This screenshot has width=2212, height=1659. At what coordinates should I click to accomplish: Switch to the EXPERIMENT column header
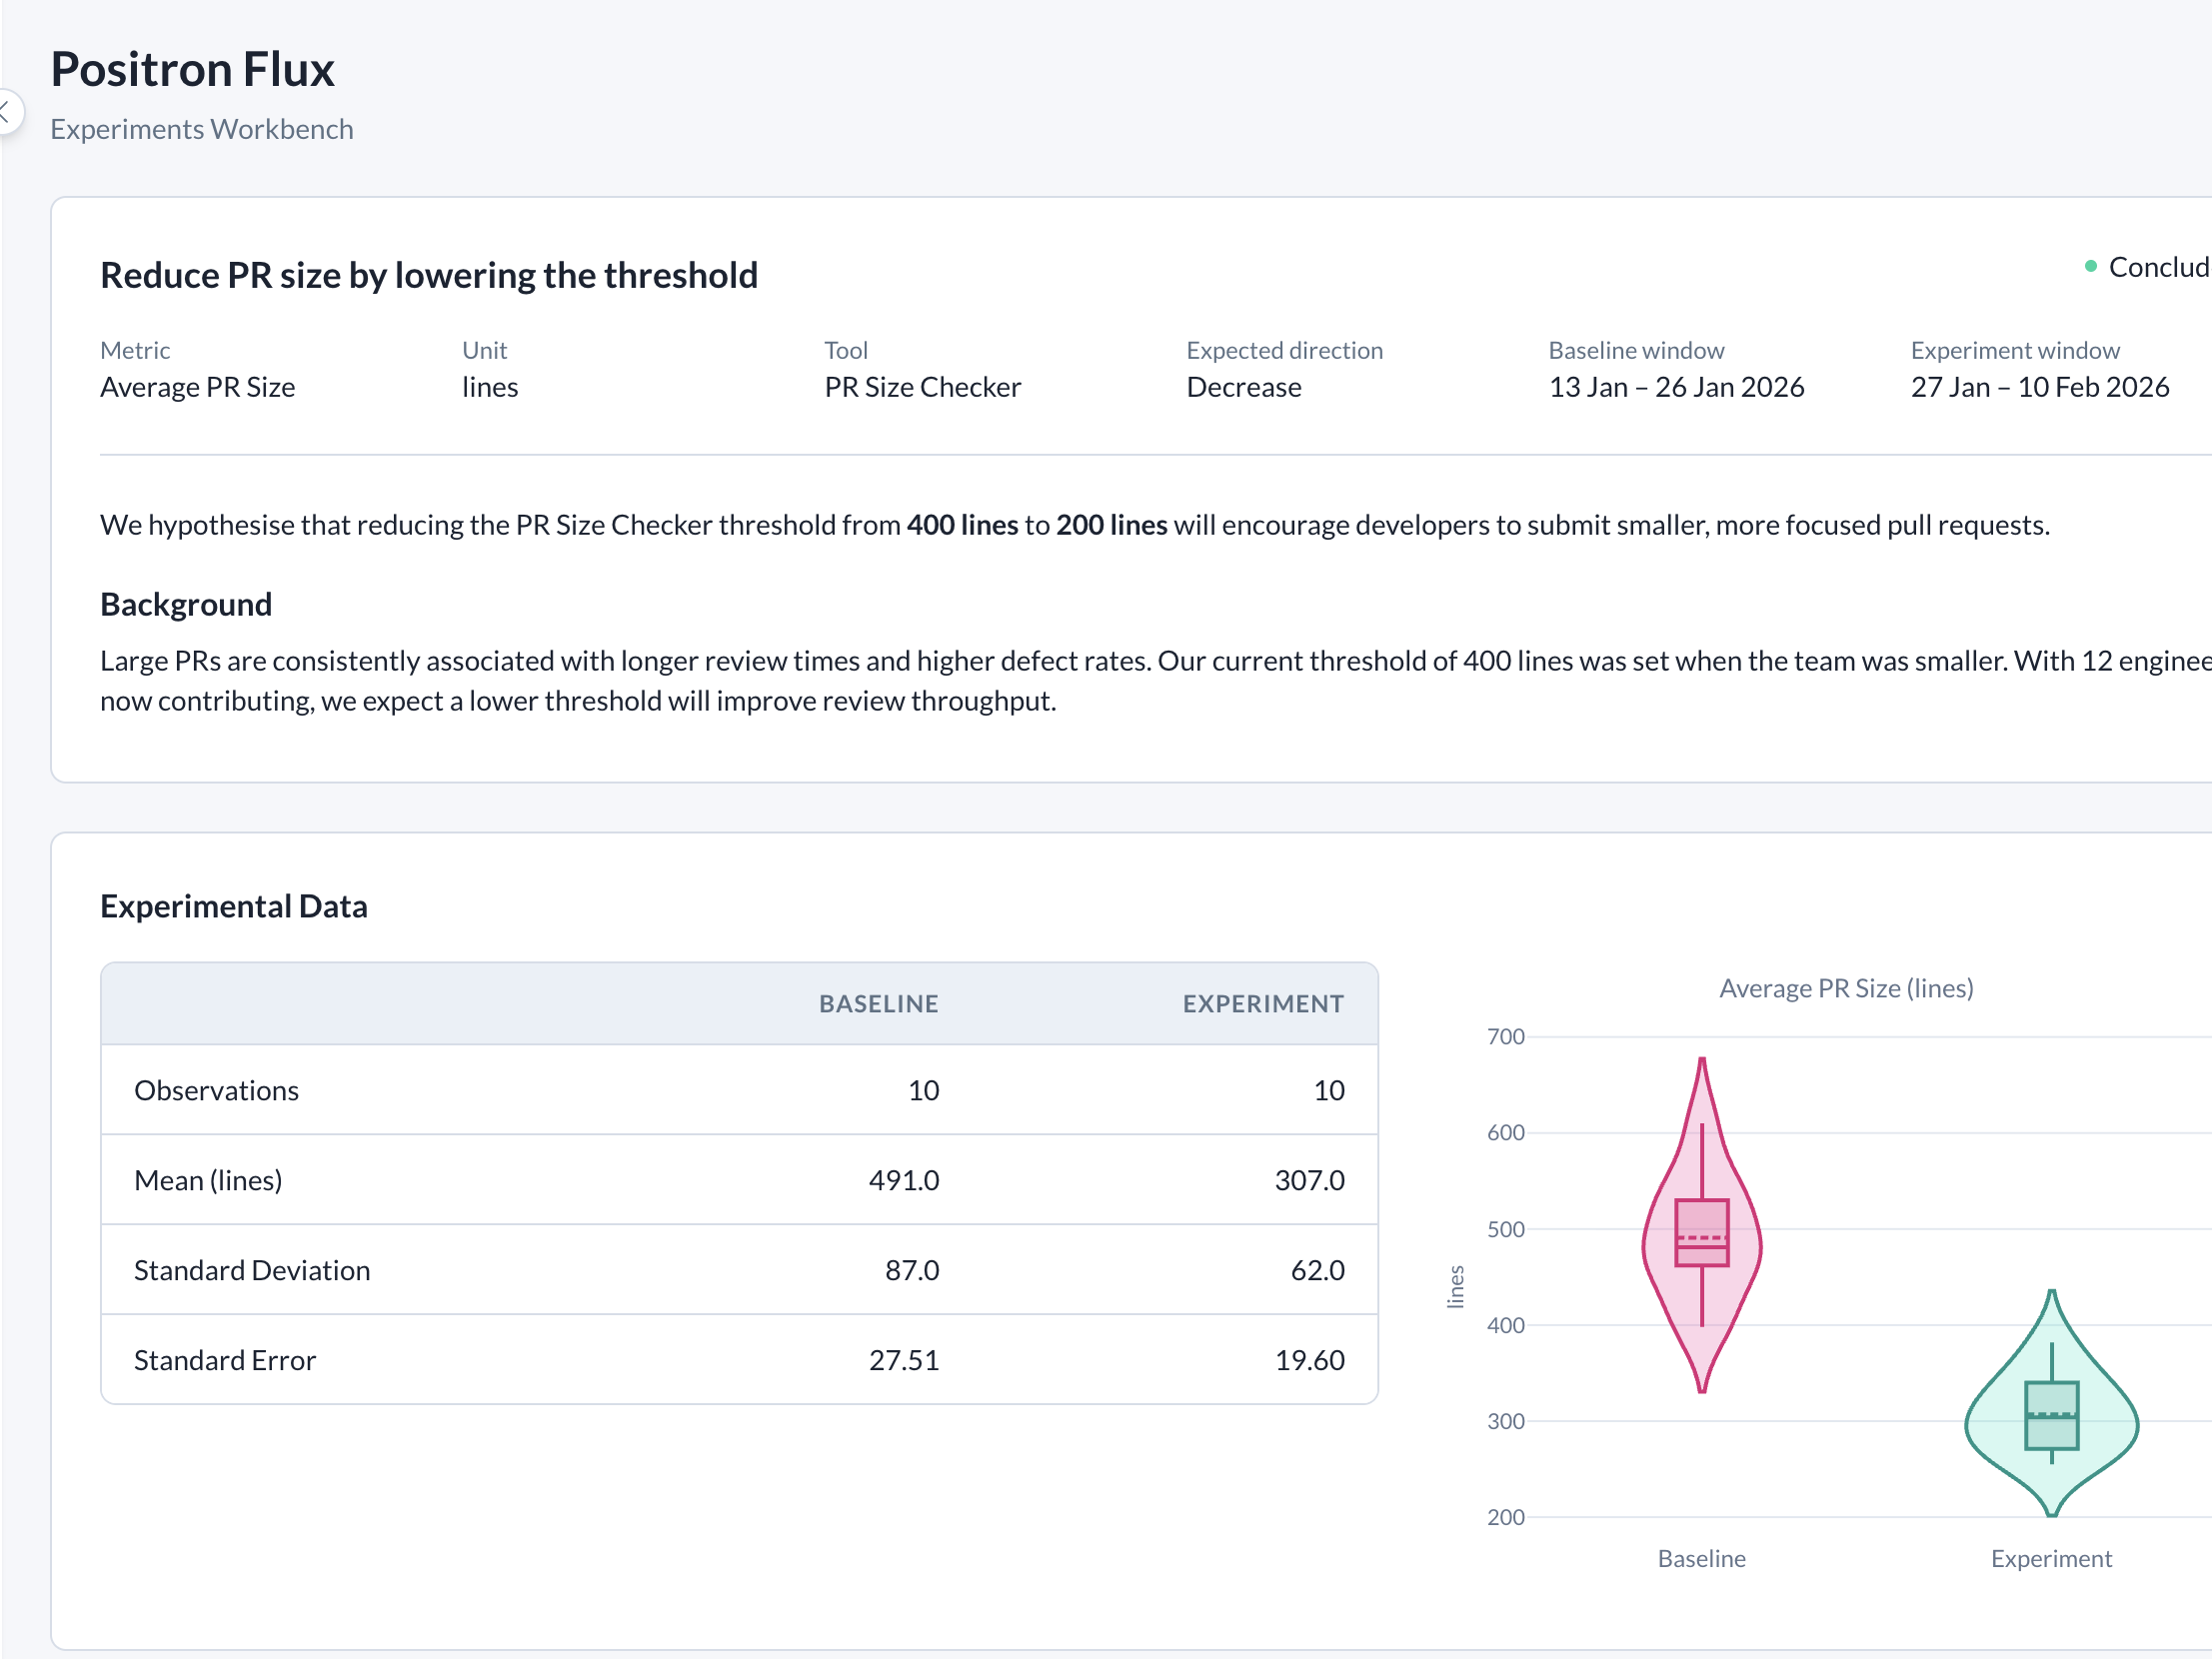(1262, 1003)
